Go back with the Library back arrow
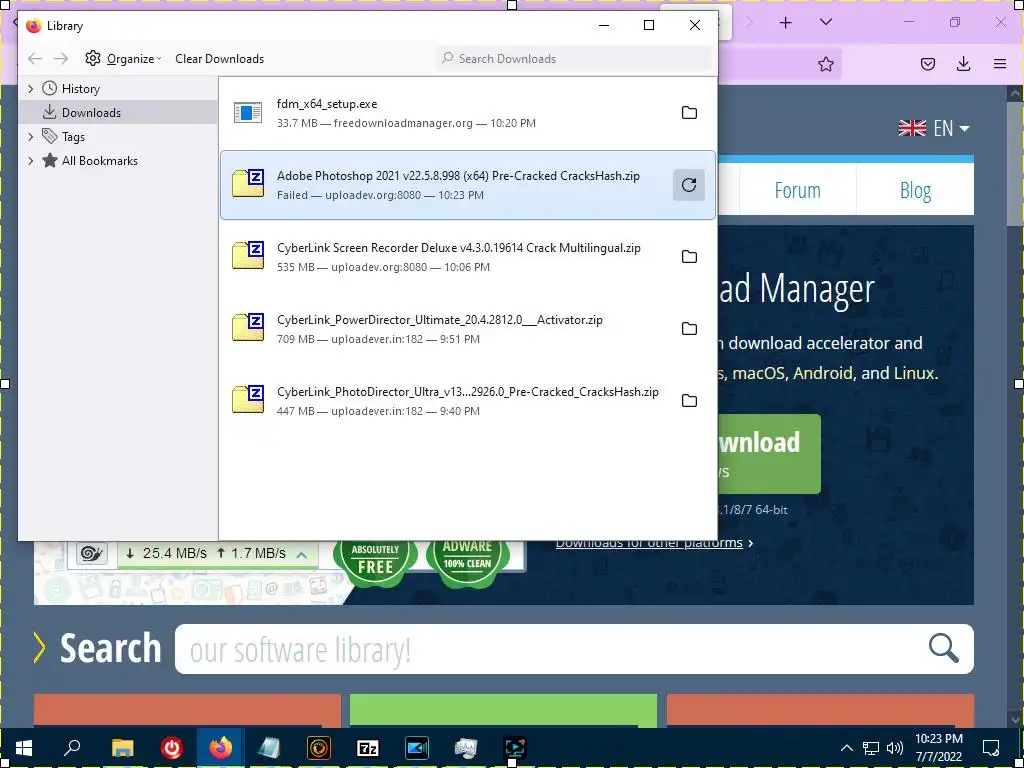This screenshot has width=1024, height=768. [35, 59]
